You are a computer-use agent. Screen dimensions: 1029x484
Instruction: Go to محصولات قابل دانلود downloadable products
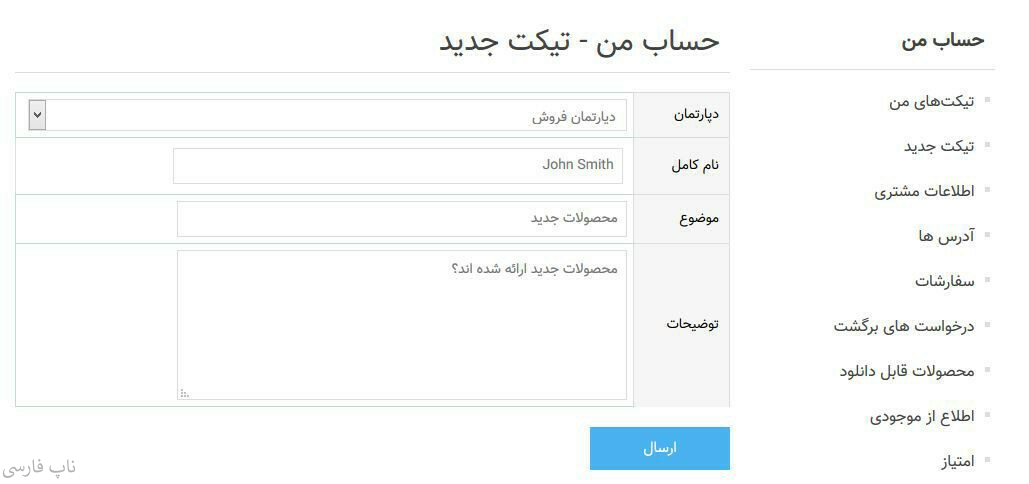coord(906,371)
